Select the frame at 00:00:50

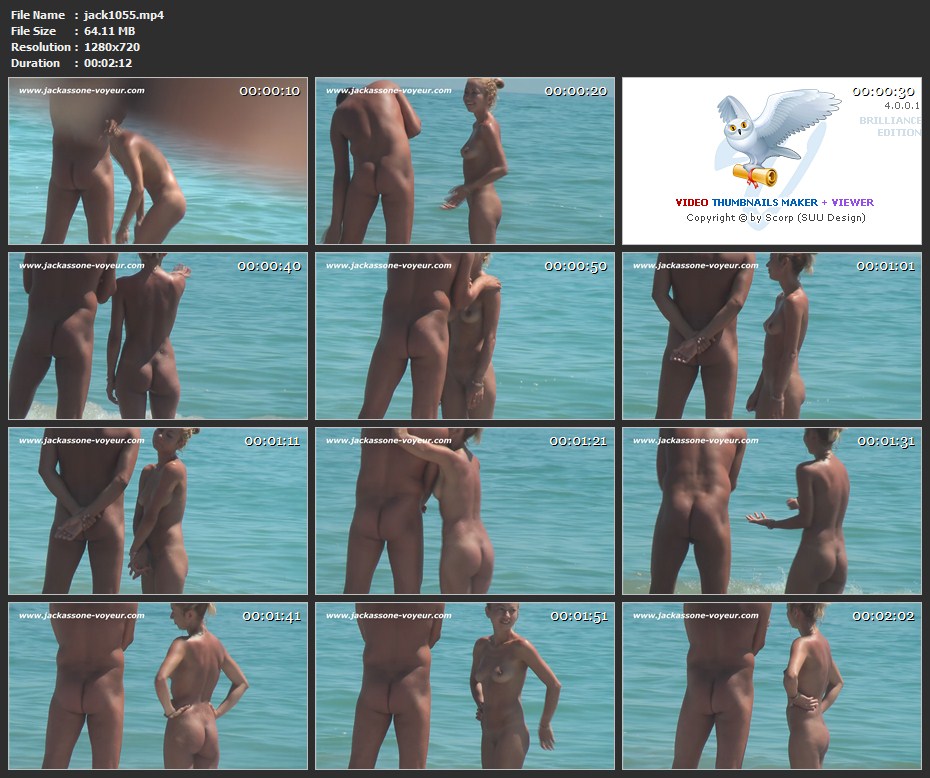tap(465, 336)
